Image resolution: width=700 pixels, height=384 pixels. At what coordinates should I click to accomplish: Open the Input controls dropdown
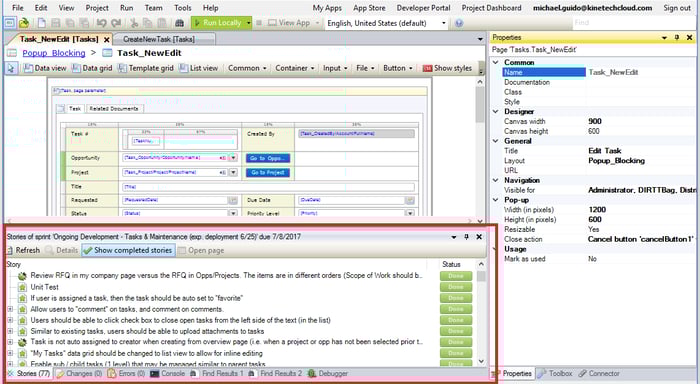335,68
